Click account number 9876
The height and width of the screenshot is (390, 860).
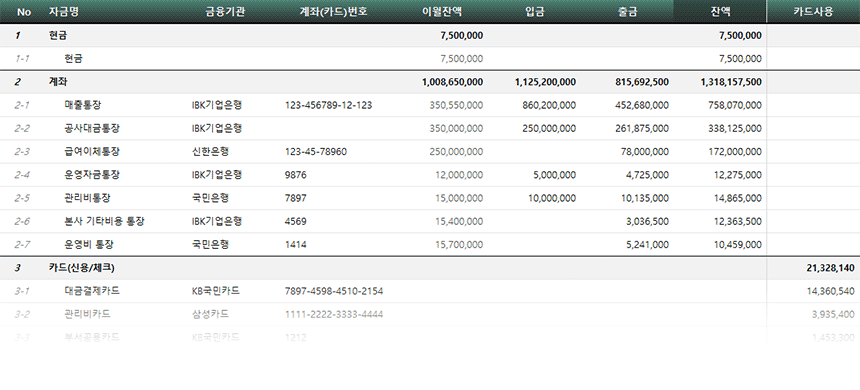click(x=296, y=175)
